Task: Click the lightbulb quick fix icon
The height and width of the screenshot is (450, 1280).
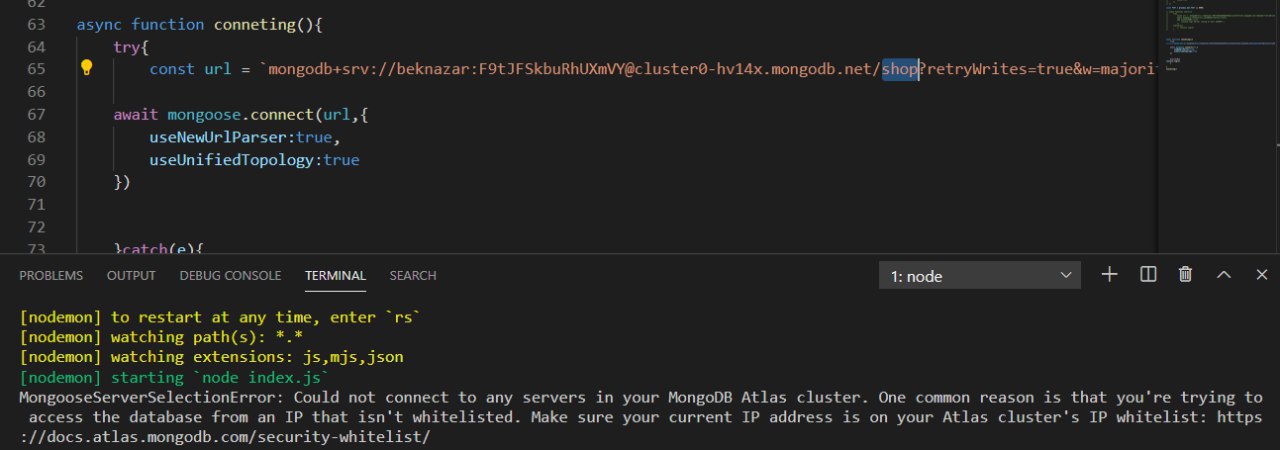Action: pos(86,68)
